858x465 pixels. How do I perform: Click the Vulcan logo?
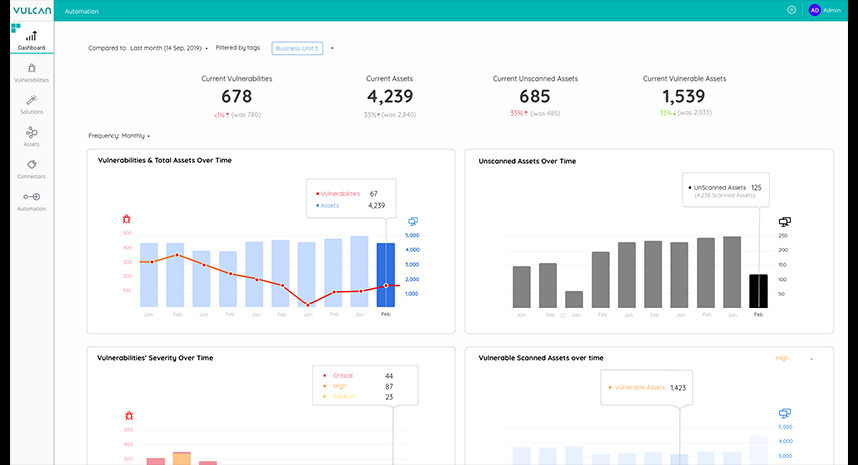tap(25, 10)
